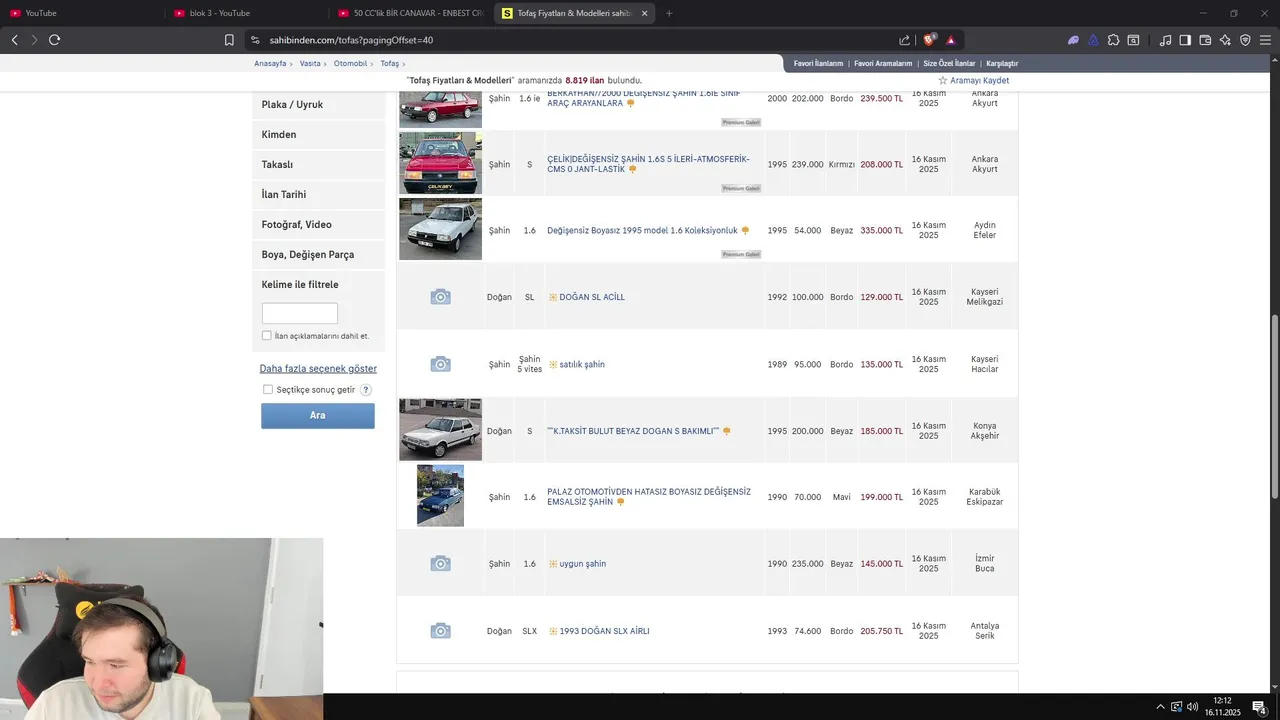Expand the Plaka / Uyruk filter
This screenshot has height=720, width=1280.
318,105
